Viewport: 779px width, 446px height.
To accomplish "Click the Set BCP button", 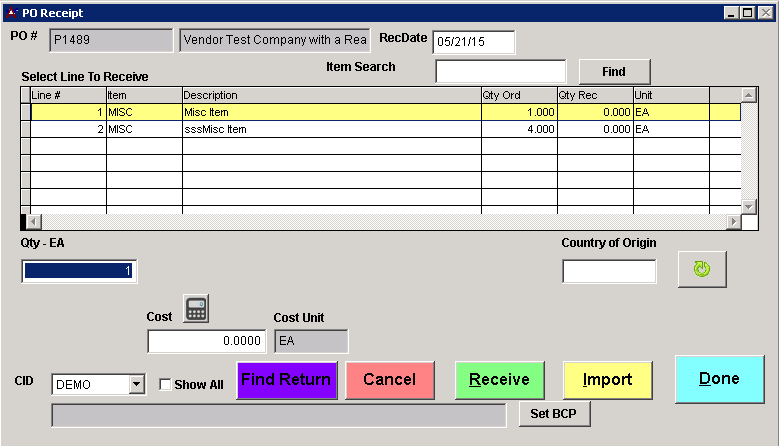I will 554,415.
